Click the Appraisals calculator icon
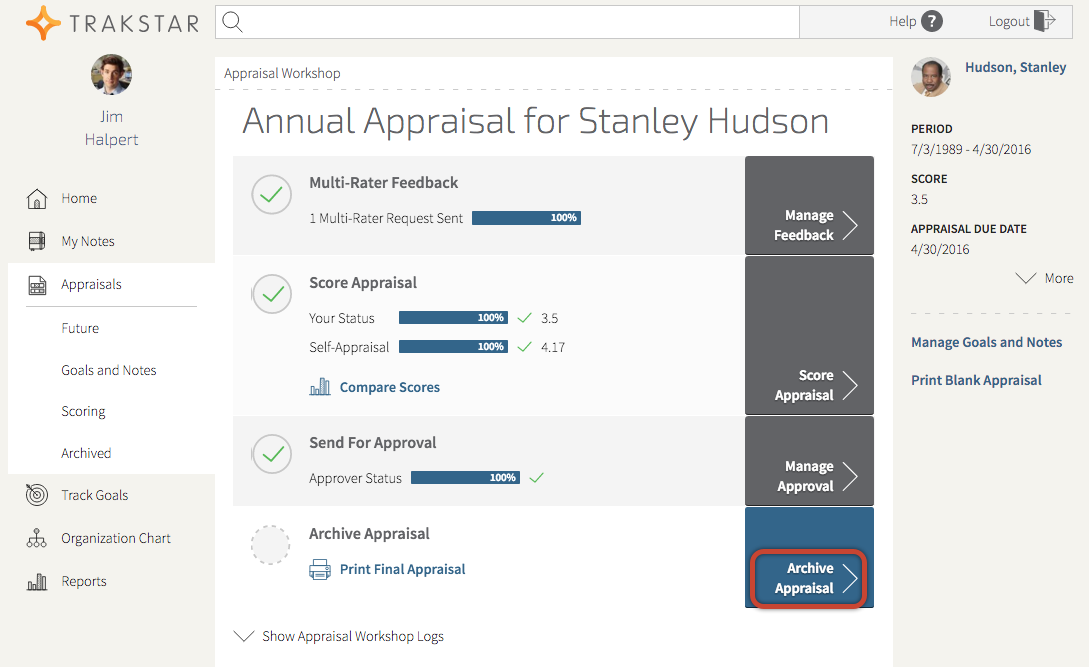The image size is (1089, 667). click(x=37, y=284)
